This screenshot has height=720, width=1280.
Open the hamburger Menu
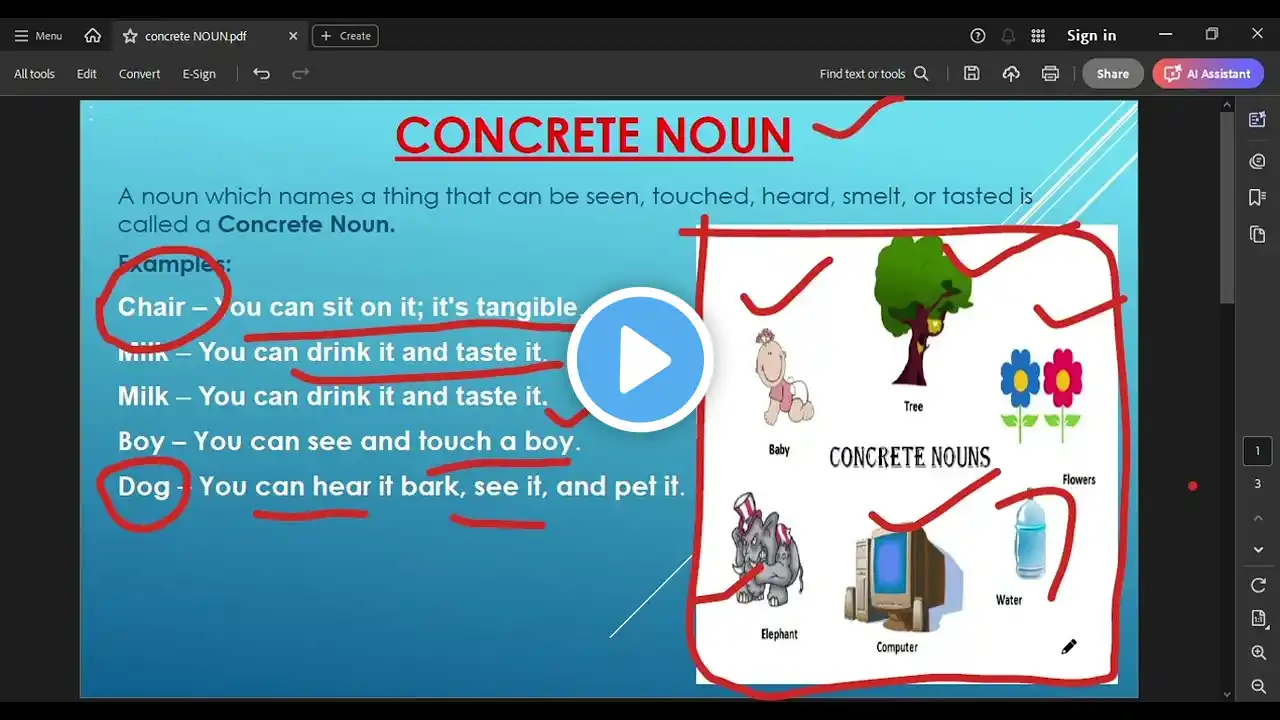[38, 36]
